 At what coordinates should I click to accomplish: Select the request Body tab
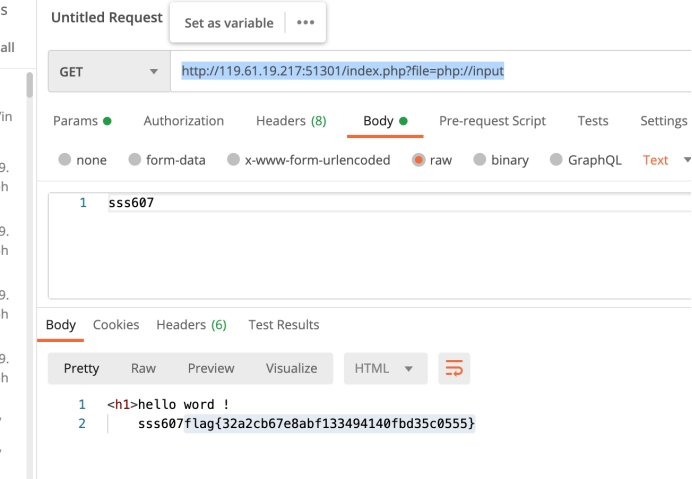(x=385, y=121)
